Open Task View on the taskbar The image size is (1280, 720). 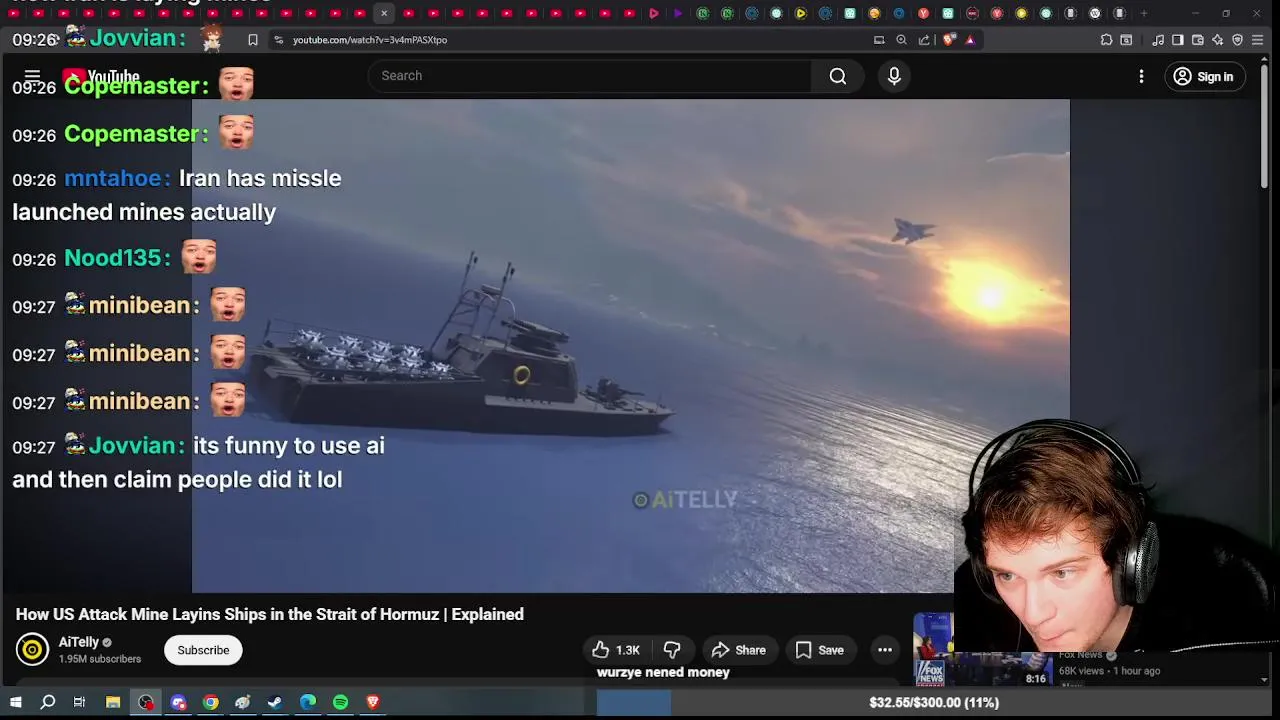79,702
